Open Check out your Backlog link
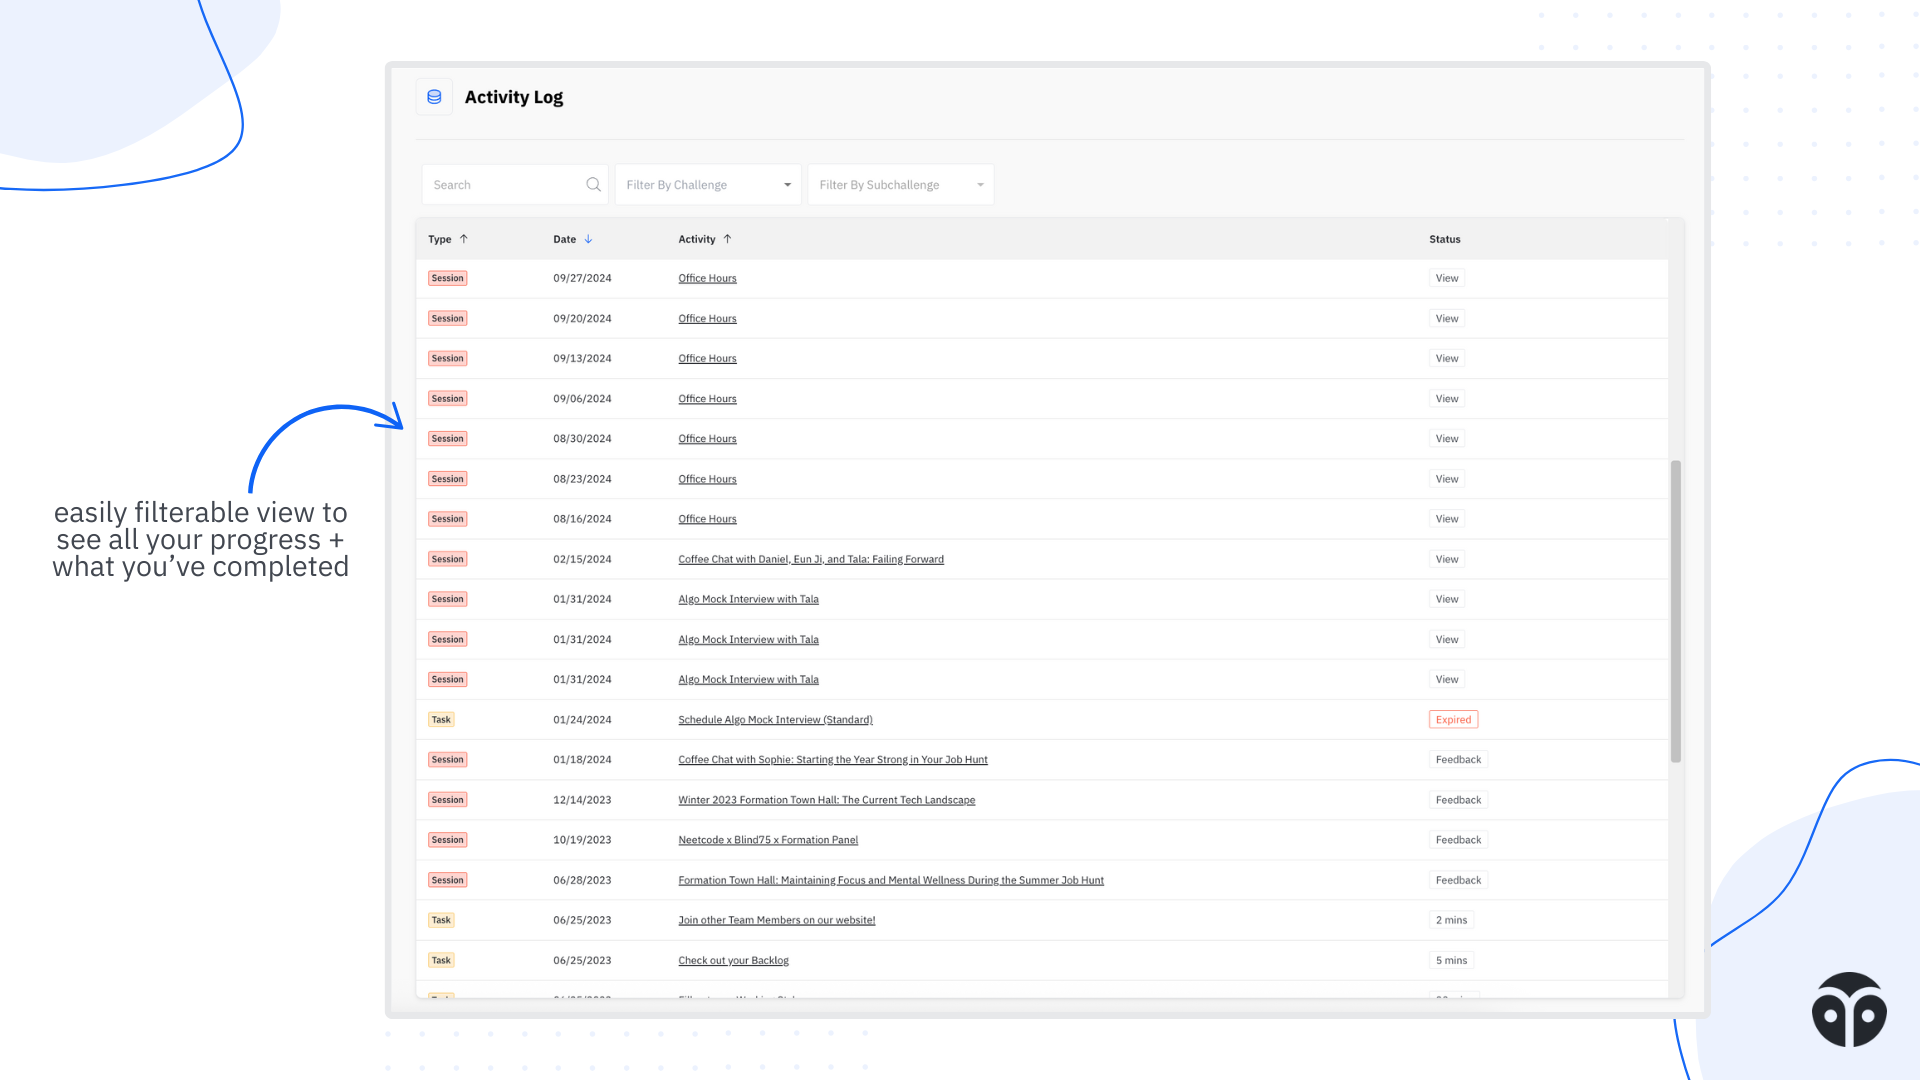1920x1080 pixels. coord(733,961)
